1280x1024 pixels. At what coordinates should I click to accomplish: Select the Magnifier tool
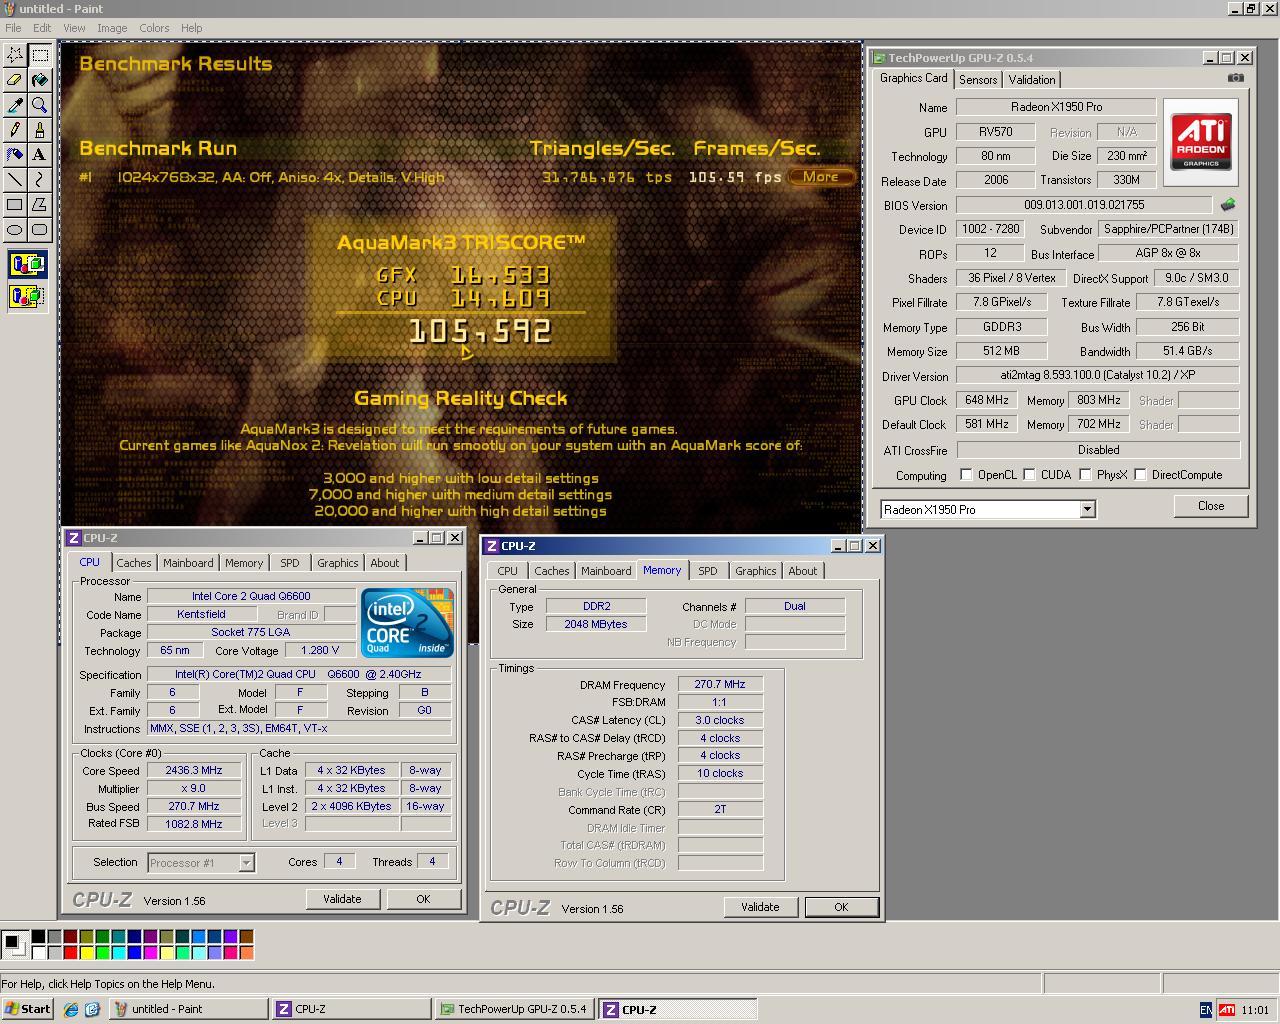pos(40,105)
